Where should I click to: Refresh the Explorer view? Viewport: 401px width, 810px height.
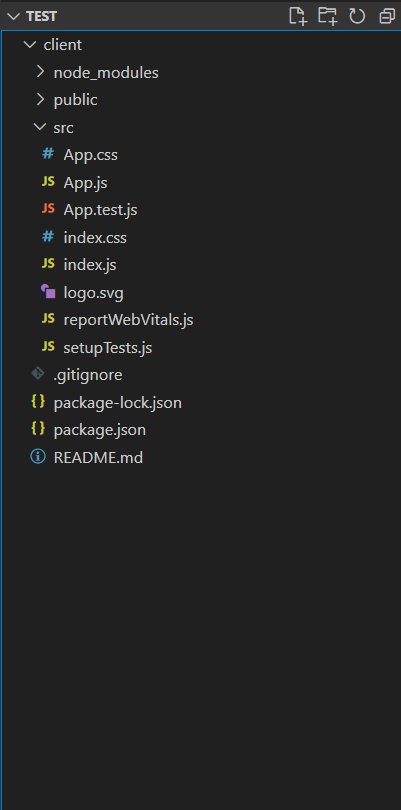point(357,16)
